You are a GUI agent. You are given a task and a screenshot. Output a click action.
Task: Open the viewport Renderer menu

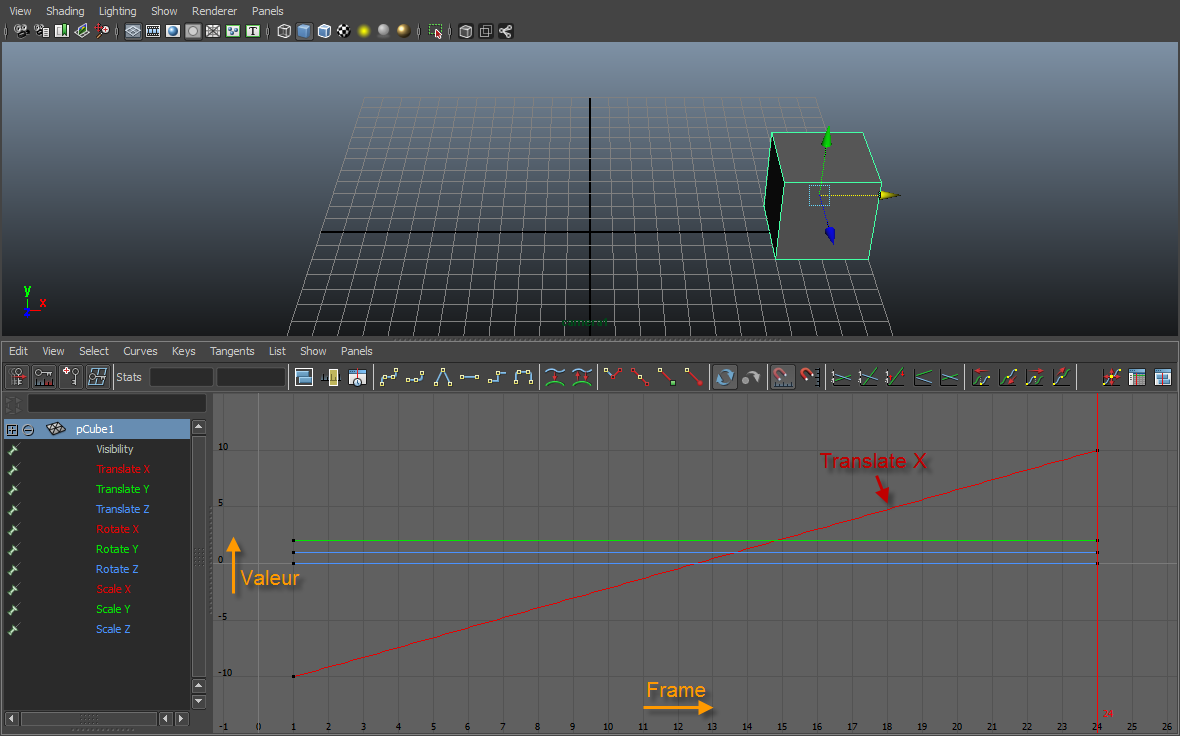pos(214,11)
